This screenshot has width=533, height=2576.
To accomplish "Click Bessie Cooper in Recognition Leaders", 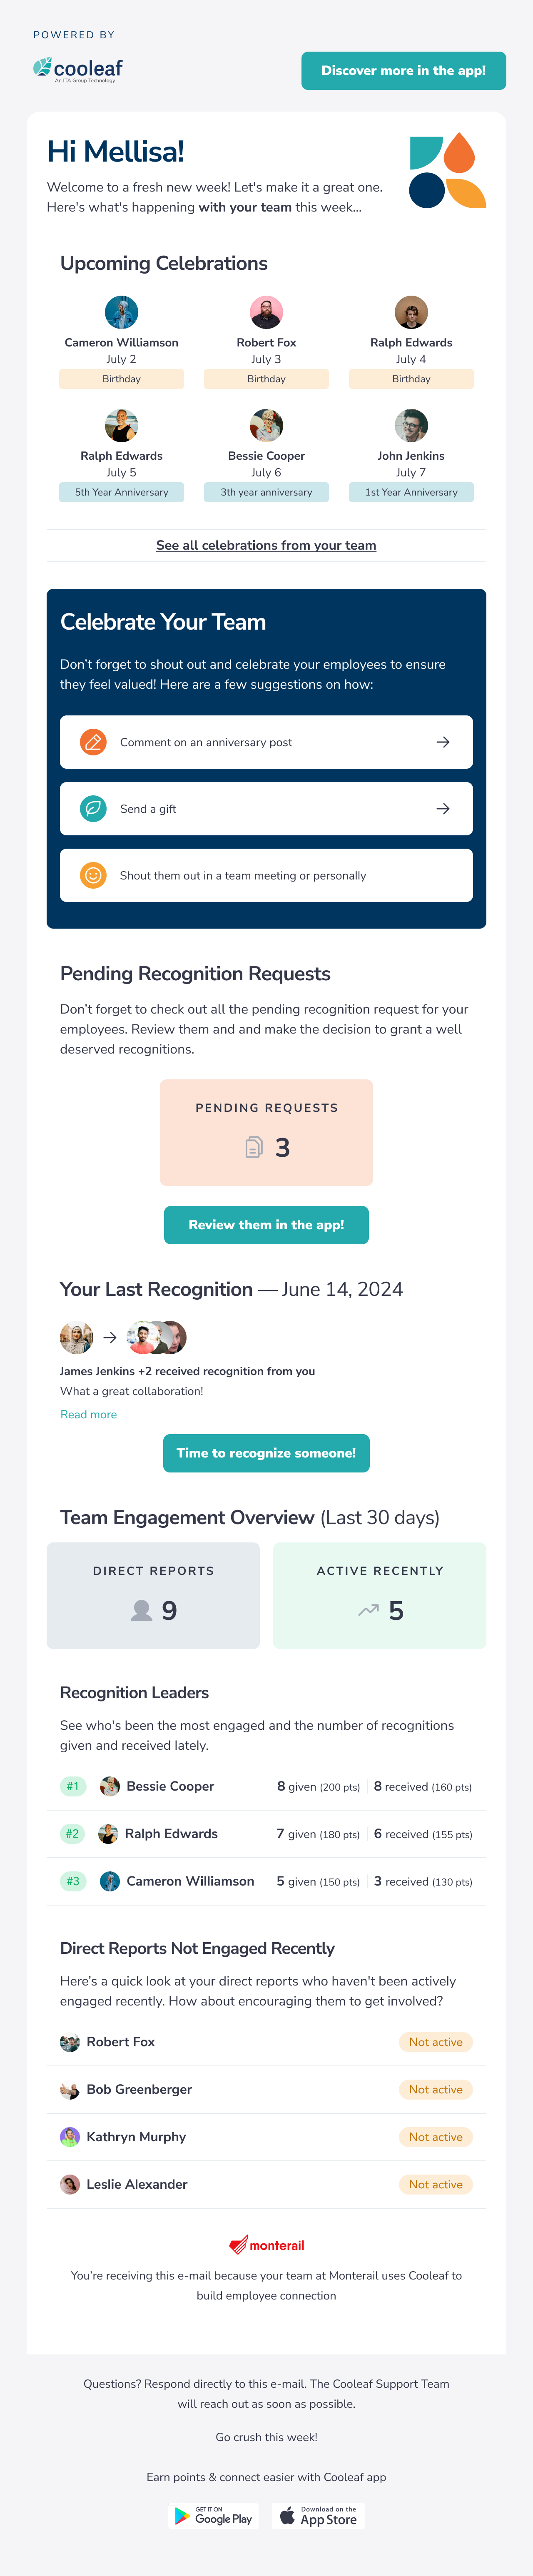I will tap(170, 1786).
